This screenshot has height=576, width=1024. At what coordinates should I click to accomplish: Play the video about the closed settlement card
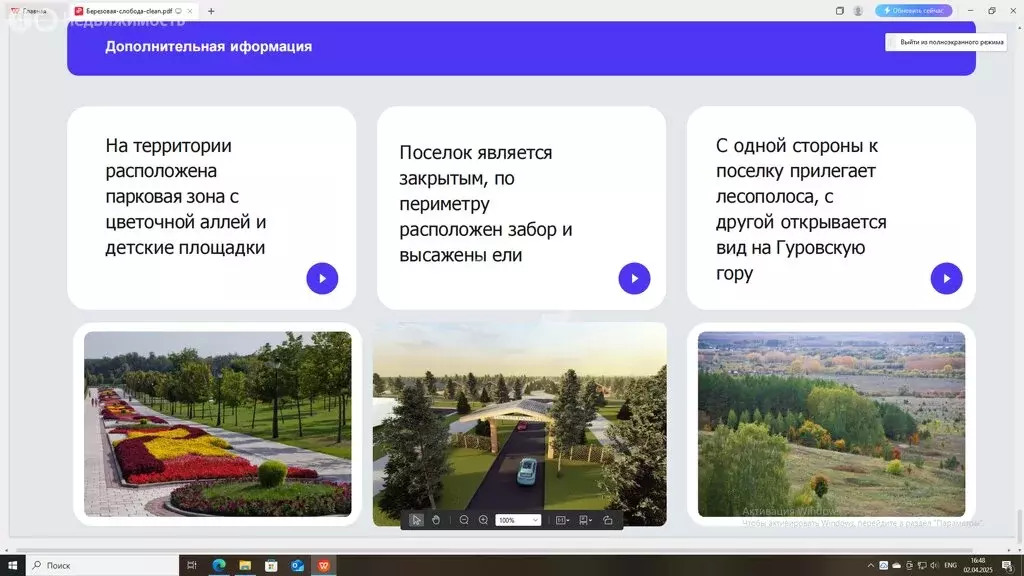[x=634, y=278]
